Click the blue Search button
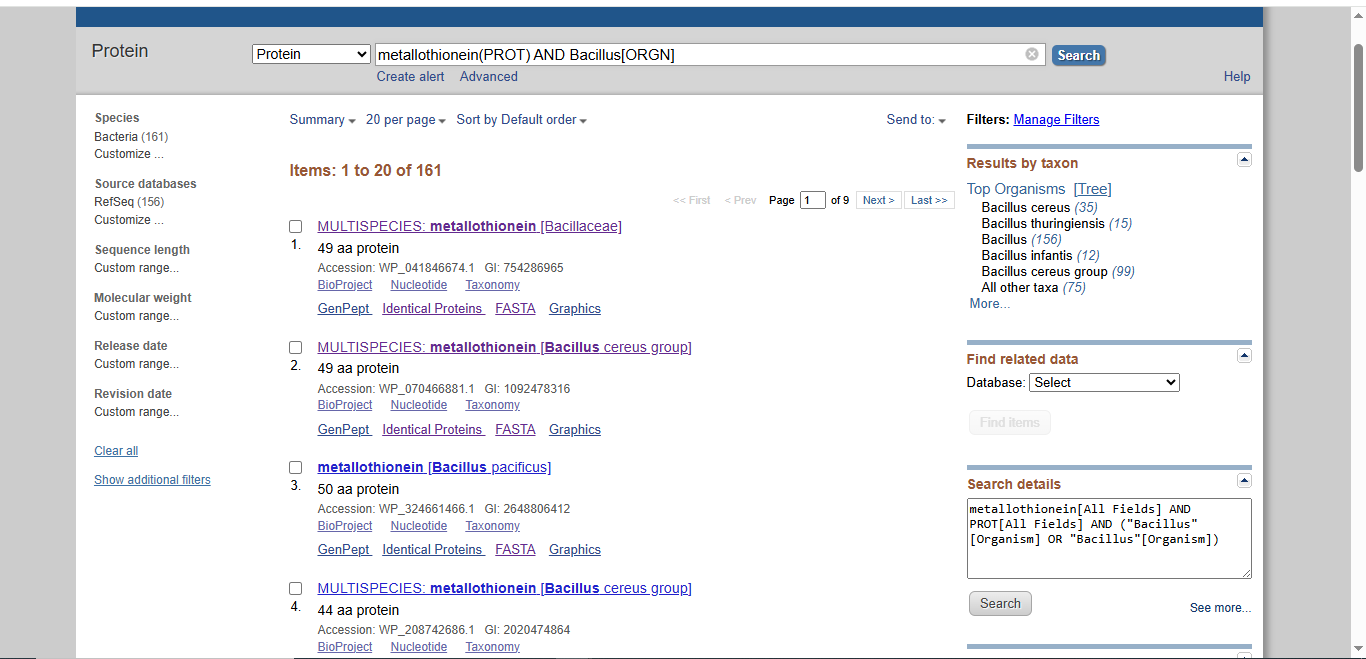Viewport: 1366px width, 659px height. pos(1078,56)
